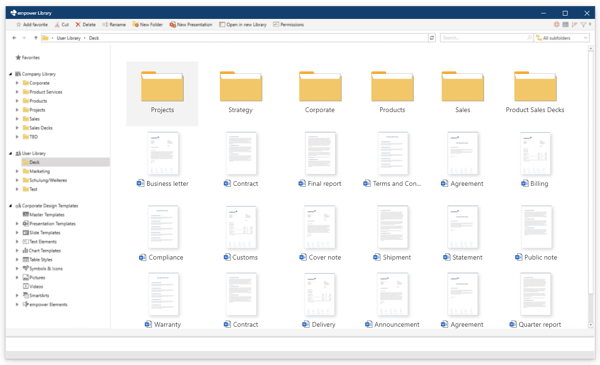Select the Warranty document

(163, 300)
